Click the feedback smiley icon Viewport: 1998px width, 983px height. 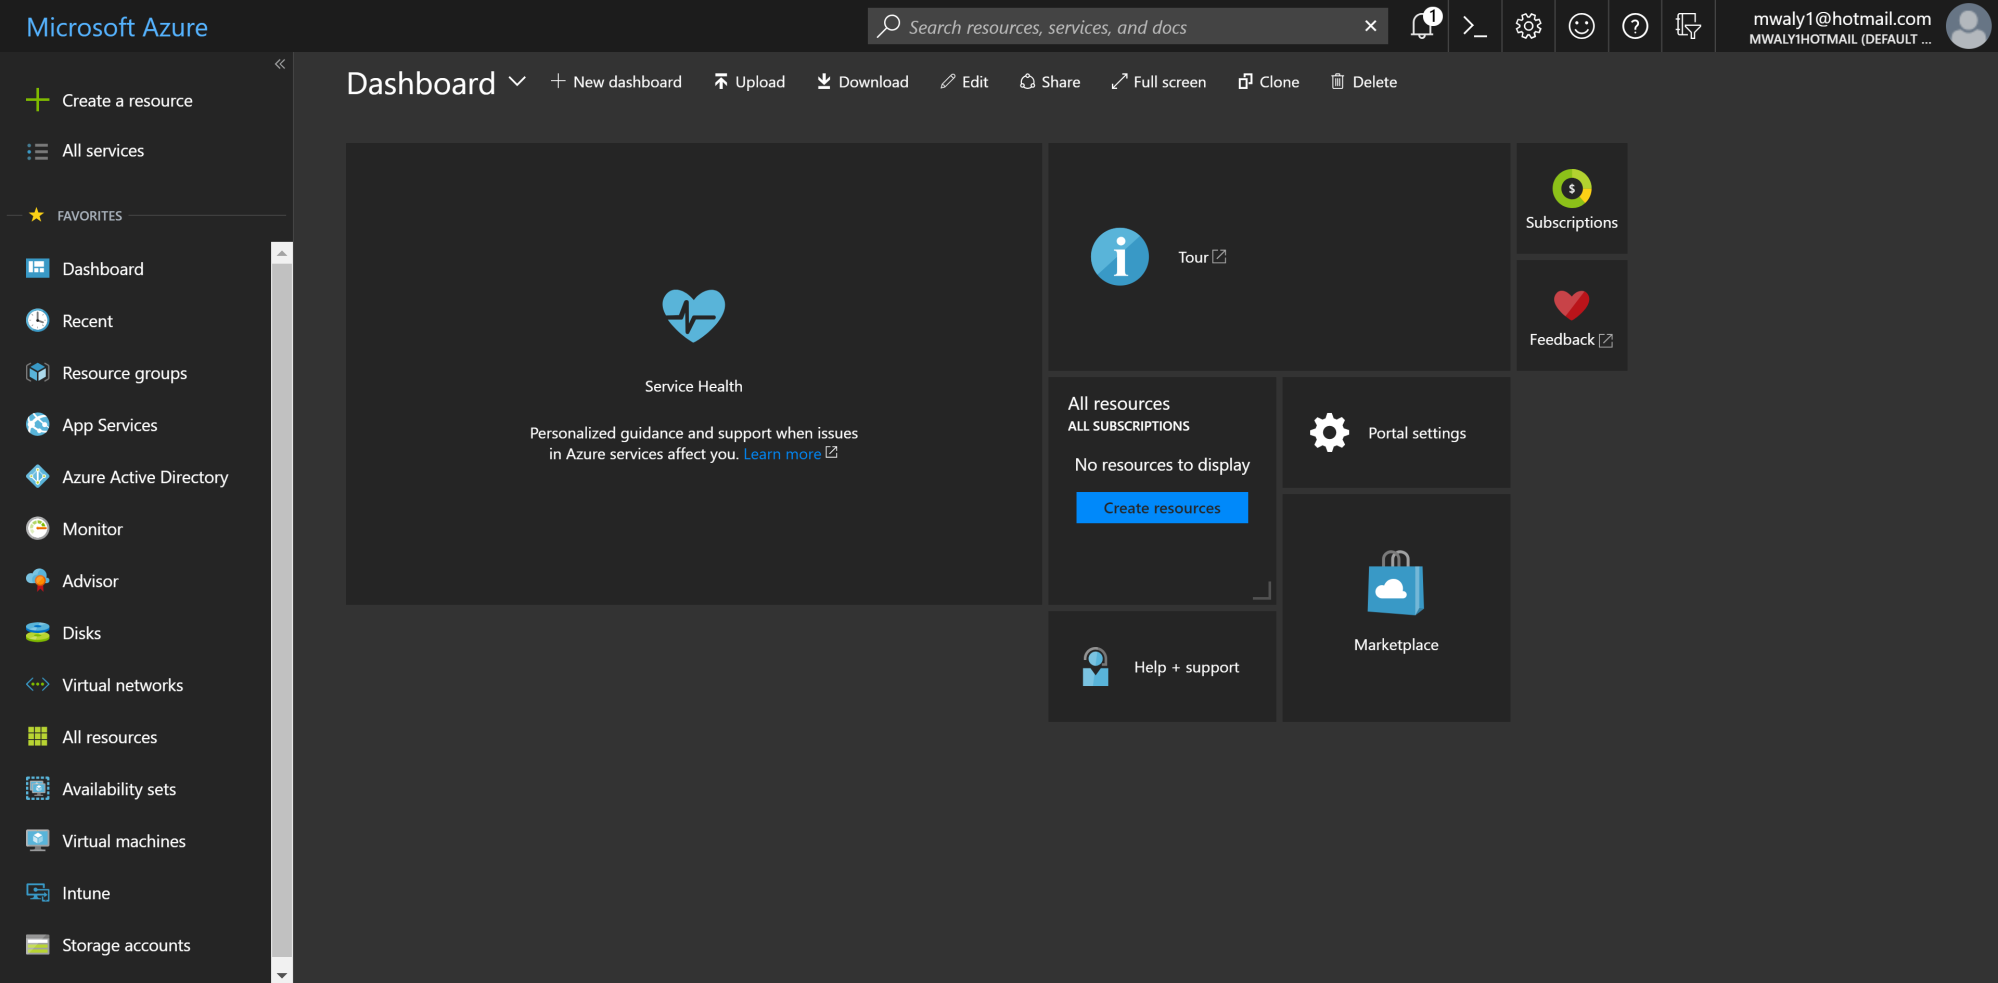(1581, 26)
